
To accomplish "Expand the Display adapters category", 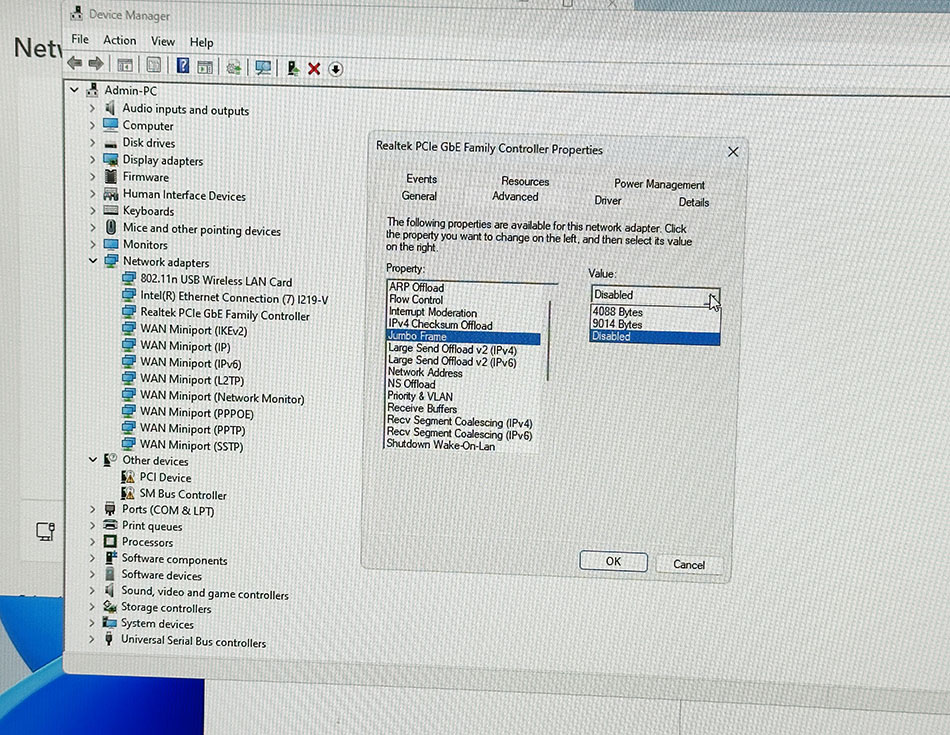I will (x=92, y=159).
